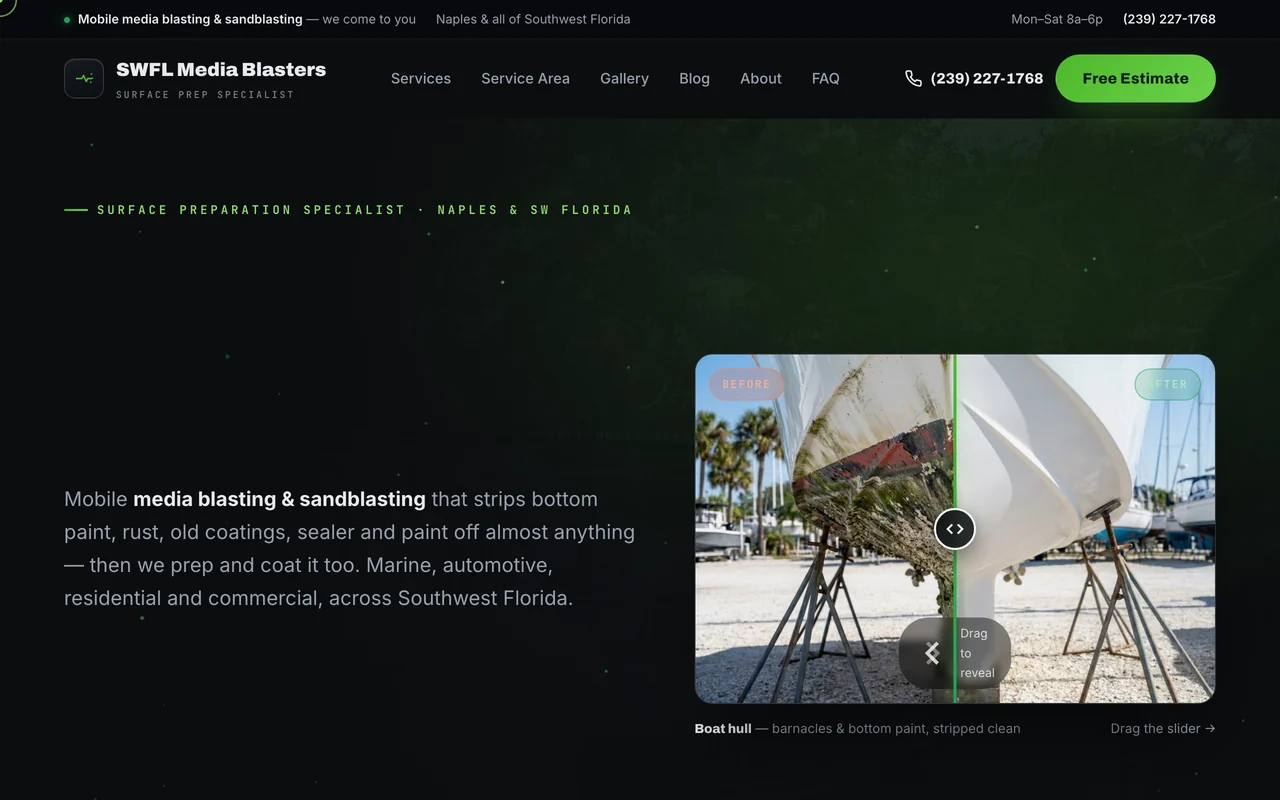Image resolution: width=1280 pixels, height=800 pixels.
Task: Click "Drag the slider →" text
Action: tap(1163, 728)
